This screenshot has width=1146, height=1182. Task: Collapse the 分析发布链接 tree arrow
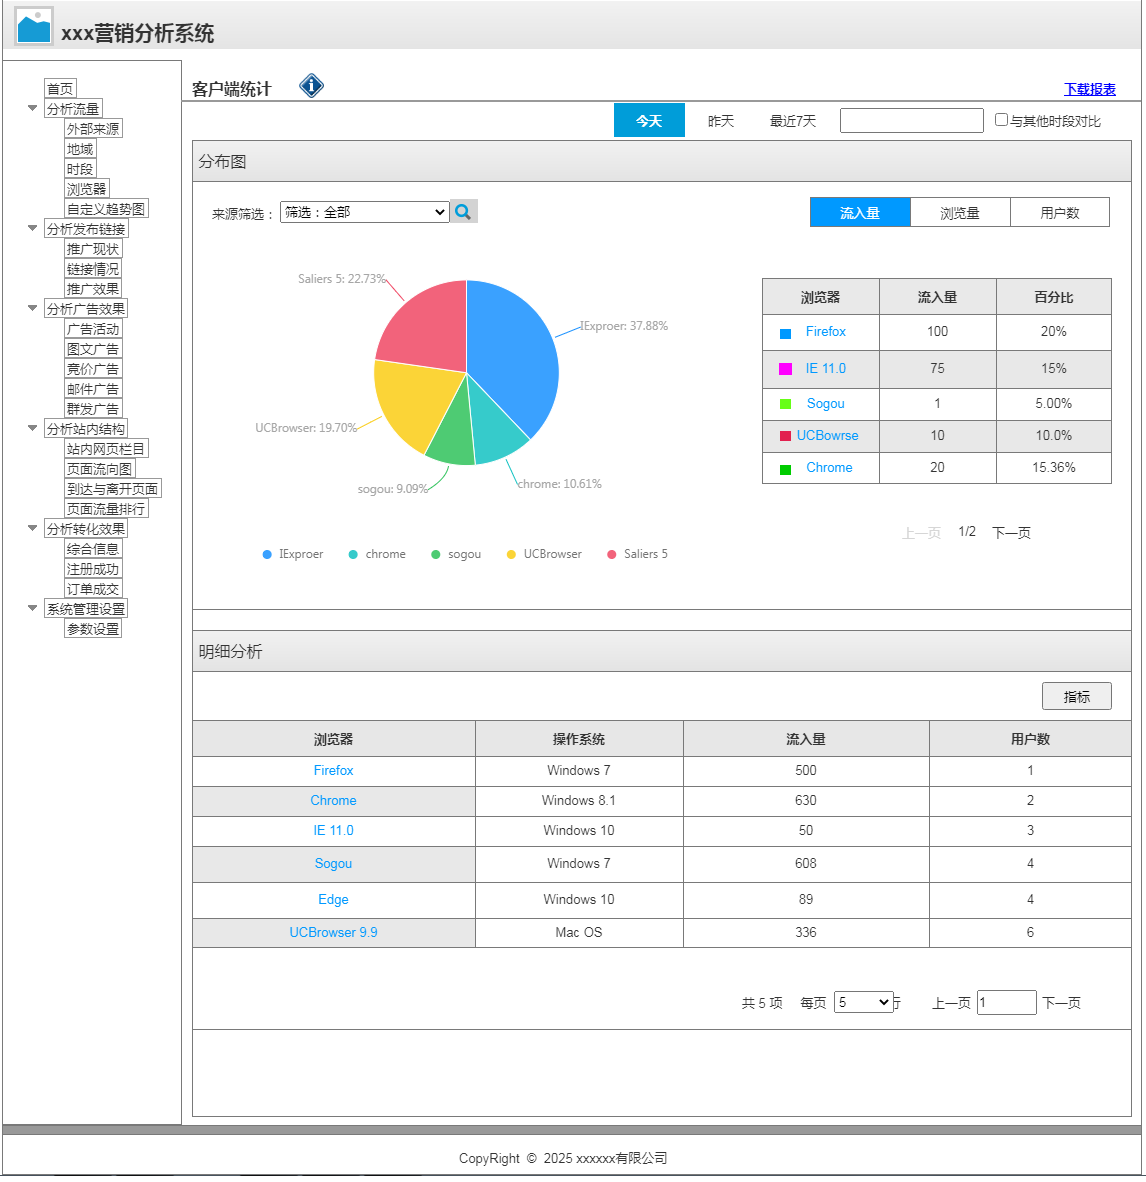click(x=32, y=228)
